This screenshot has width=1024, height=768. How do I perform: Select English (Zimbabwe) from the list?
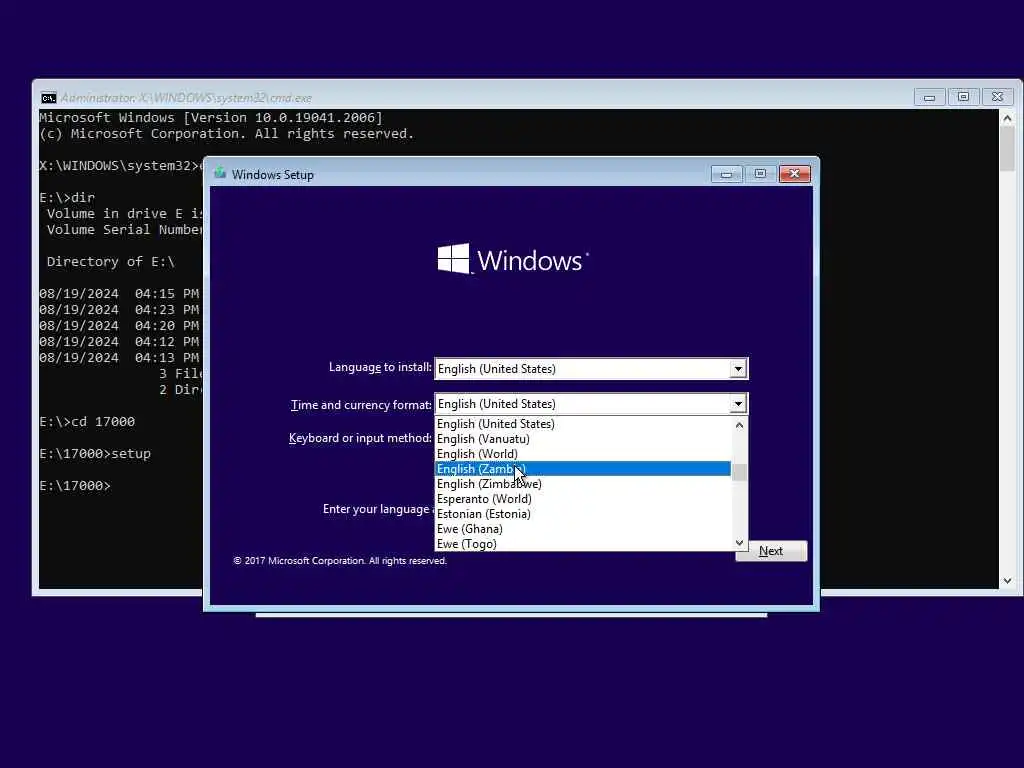coord(583,484)
